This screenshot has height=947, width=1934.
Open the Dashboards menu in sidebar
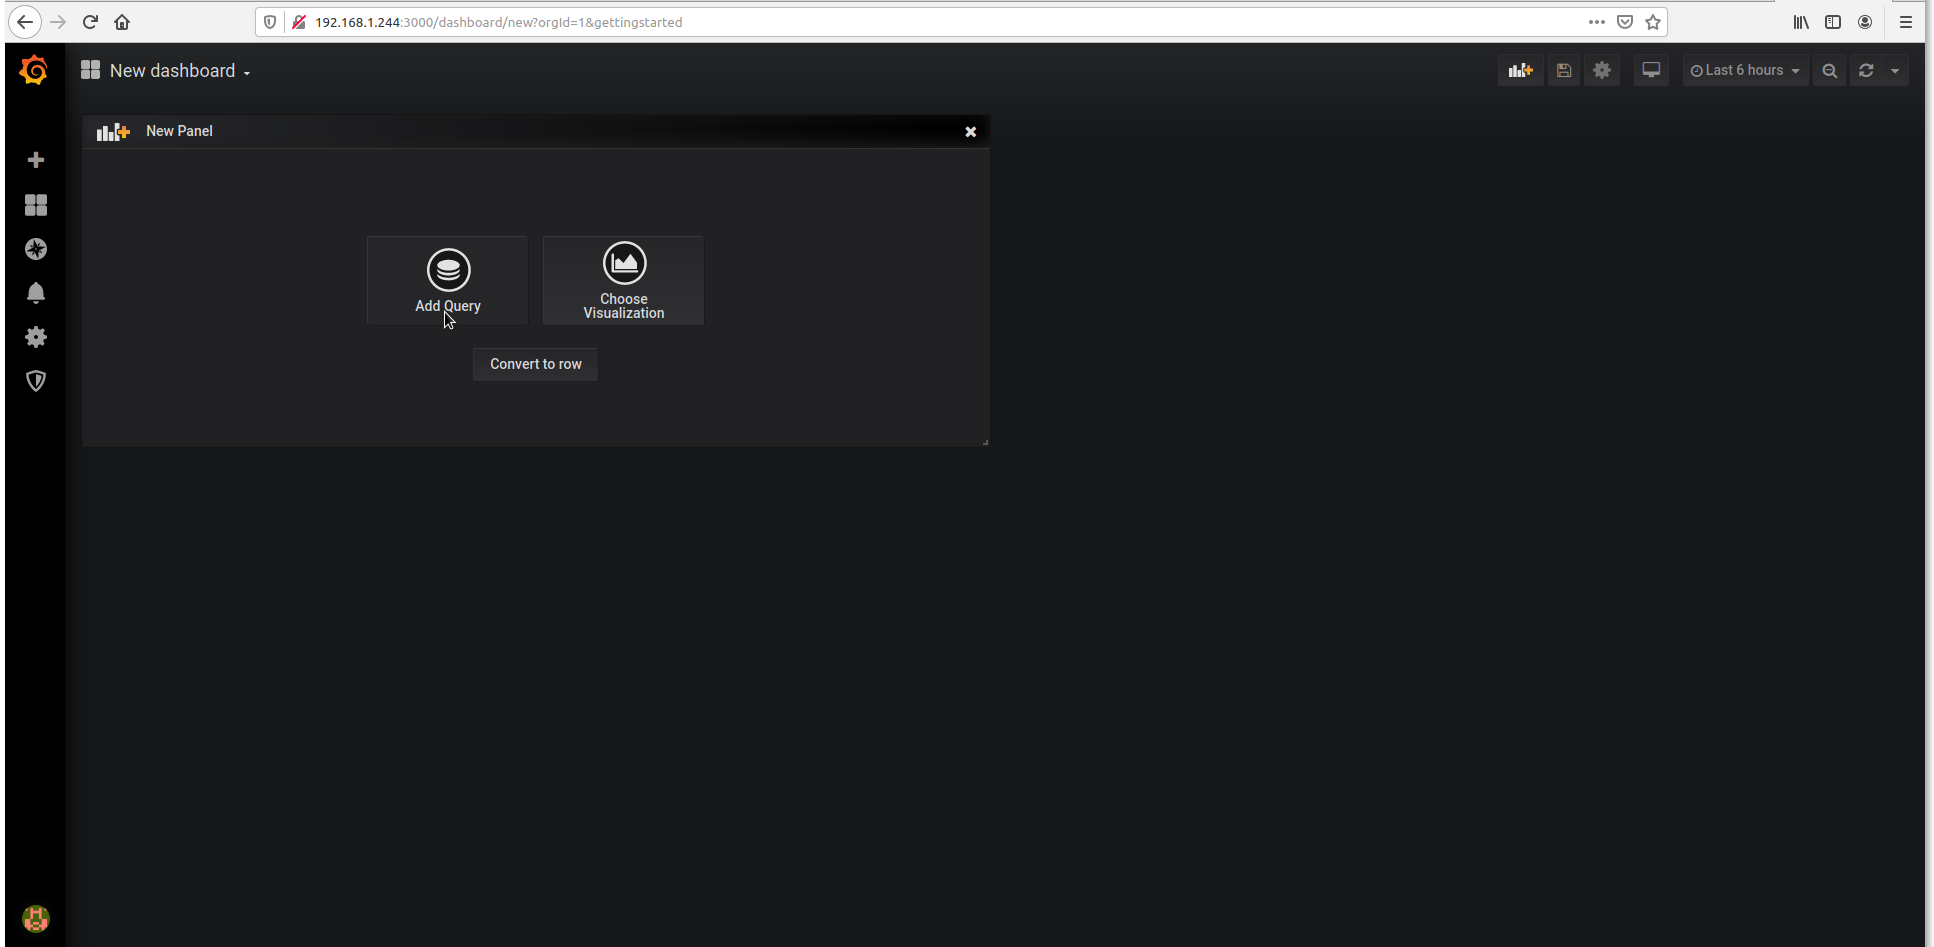click(x=36, y=205)
